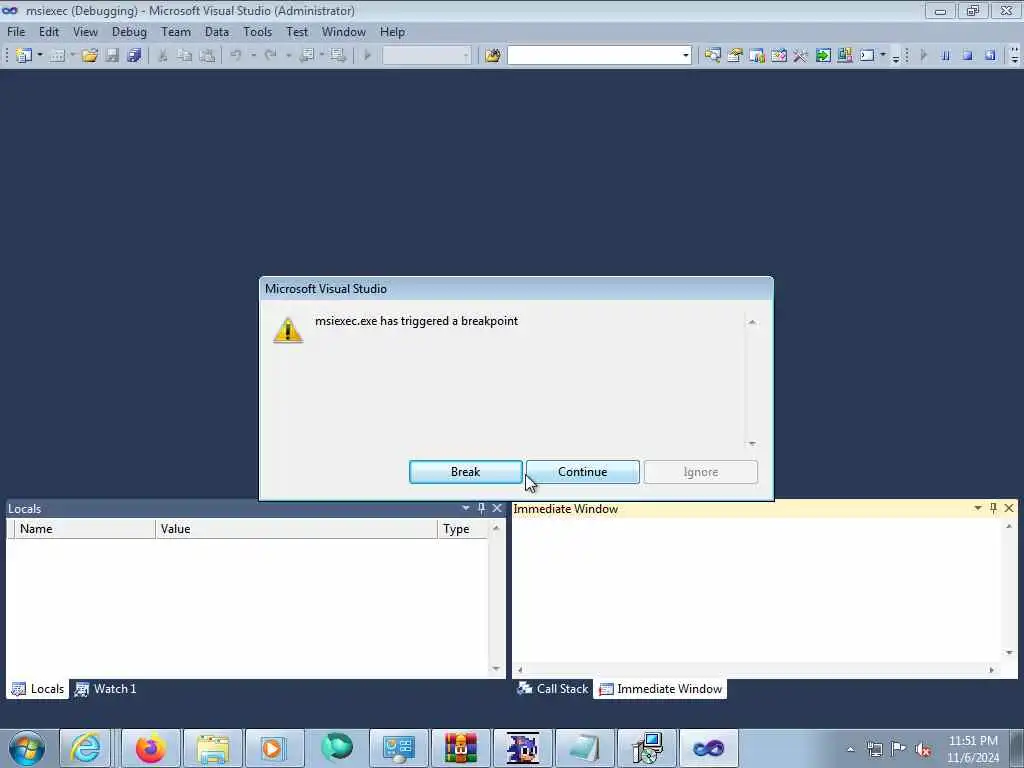Open the Tools menu
The height and width of the screenshot is (768, 1024).
(257, 32)
